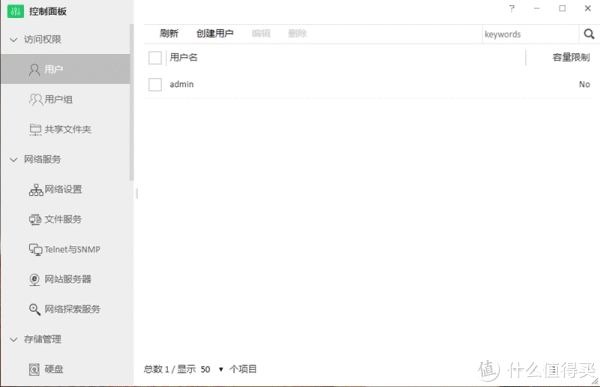Open help with the question mark
This screenshot has width=600, height=387.
(x=512, y=8)
